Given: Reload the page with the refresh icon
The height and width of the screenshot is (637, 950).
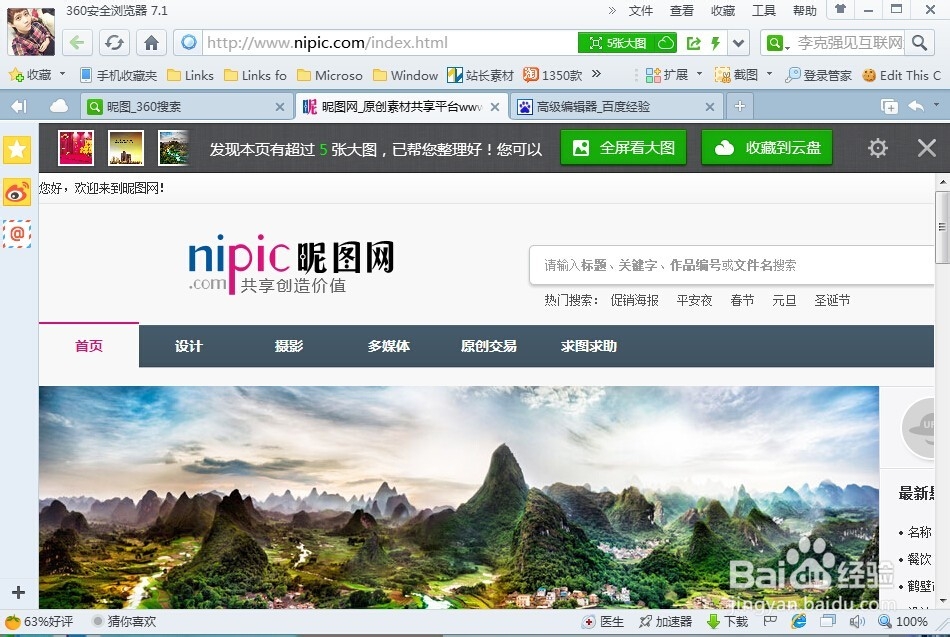Looking at the screenshot, I should pyautogui.click(x=114, y=43).
